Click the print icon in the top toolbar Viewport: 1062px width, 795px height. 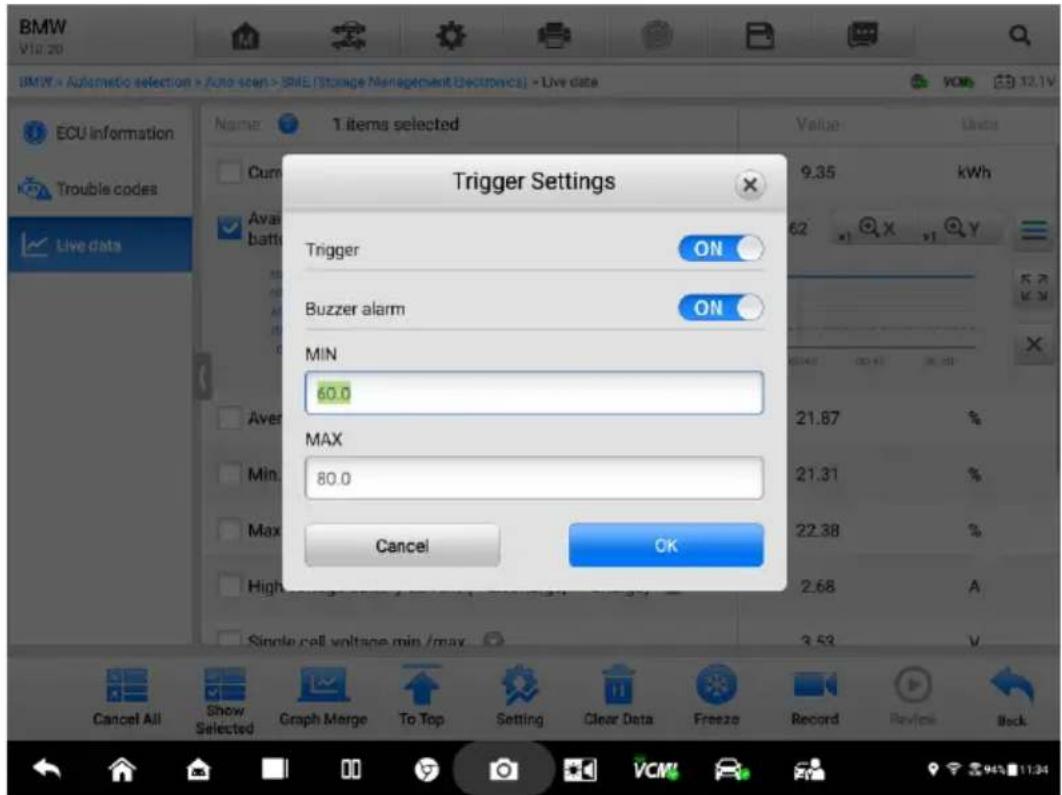(553, 35)
